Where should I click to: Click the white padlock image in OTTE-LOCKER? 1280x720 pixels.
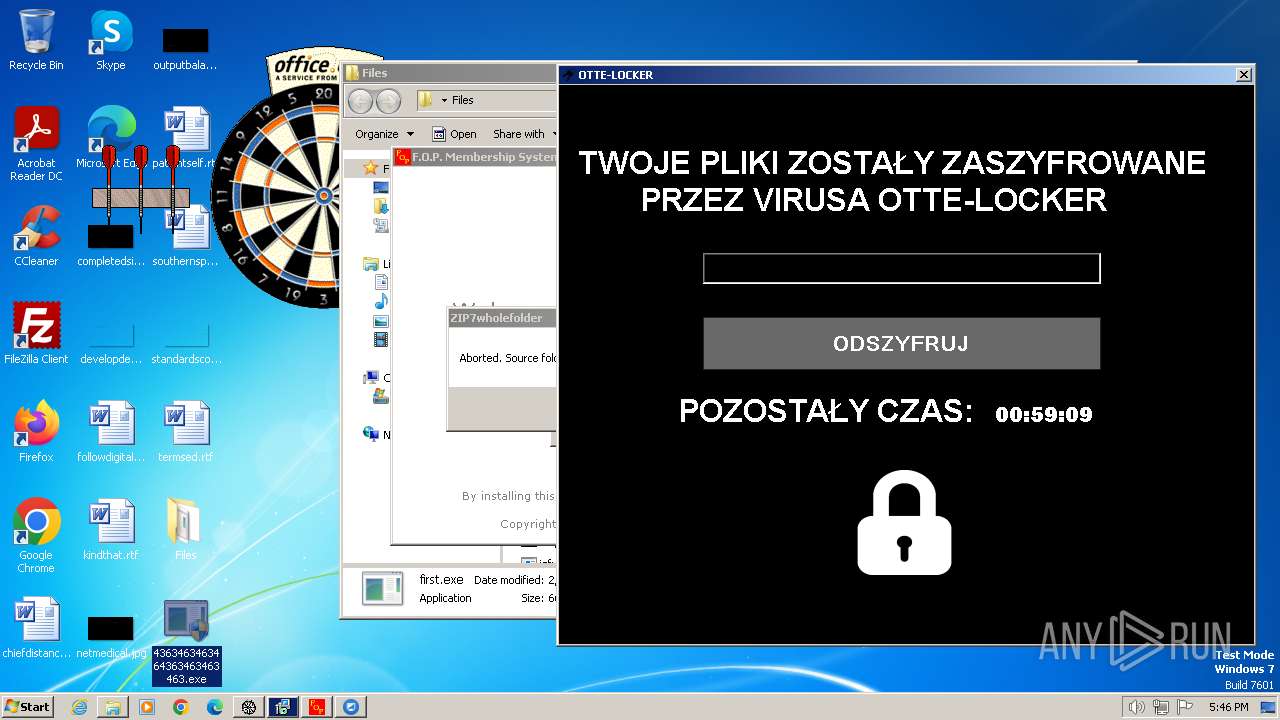(904, 523)
